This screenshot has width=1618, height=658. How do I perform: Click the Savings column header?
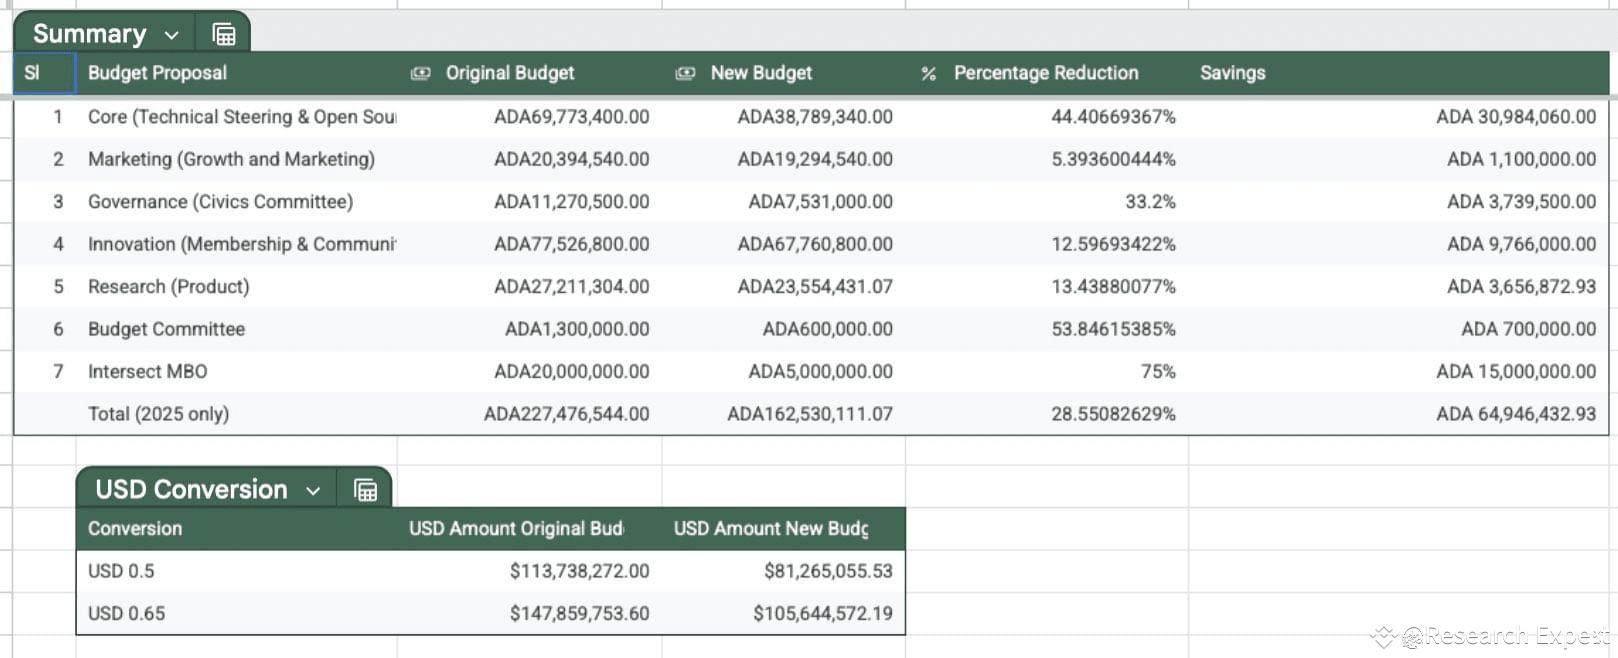click(1232, 73)
